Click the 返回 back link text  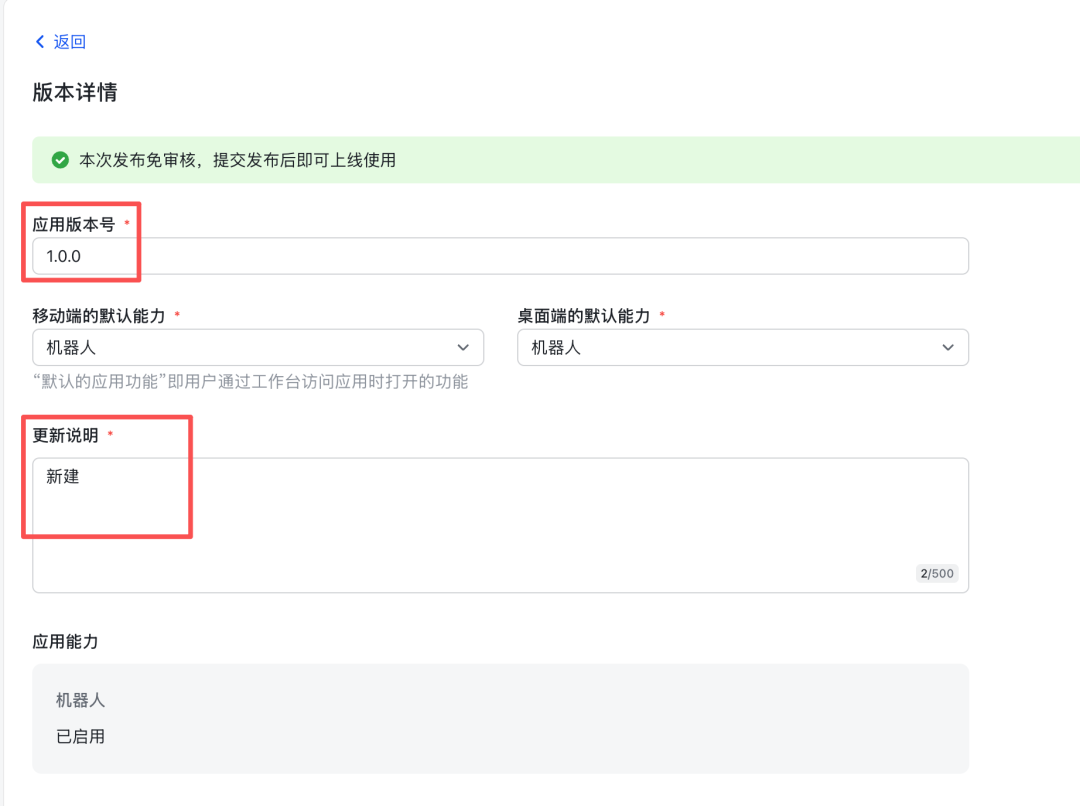(x=70, y=42)
